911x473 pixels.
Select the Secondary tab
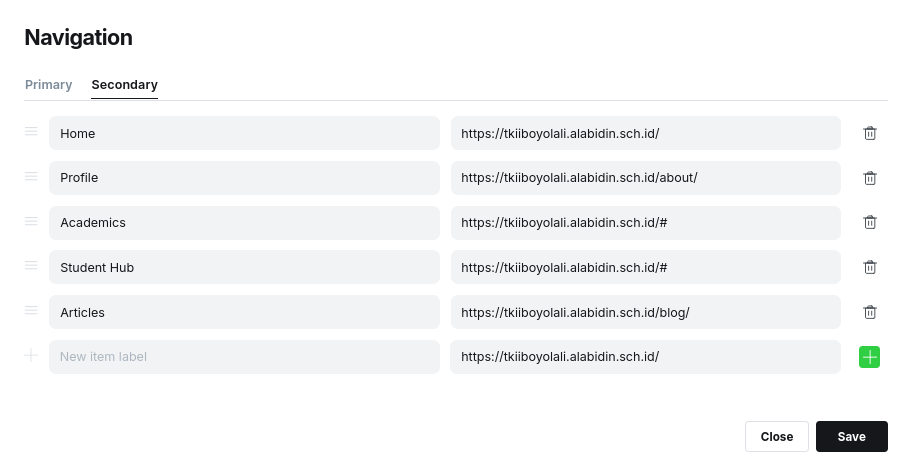point(124,85)
